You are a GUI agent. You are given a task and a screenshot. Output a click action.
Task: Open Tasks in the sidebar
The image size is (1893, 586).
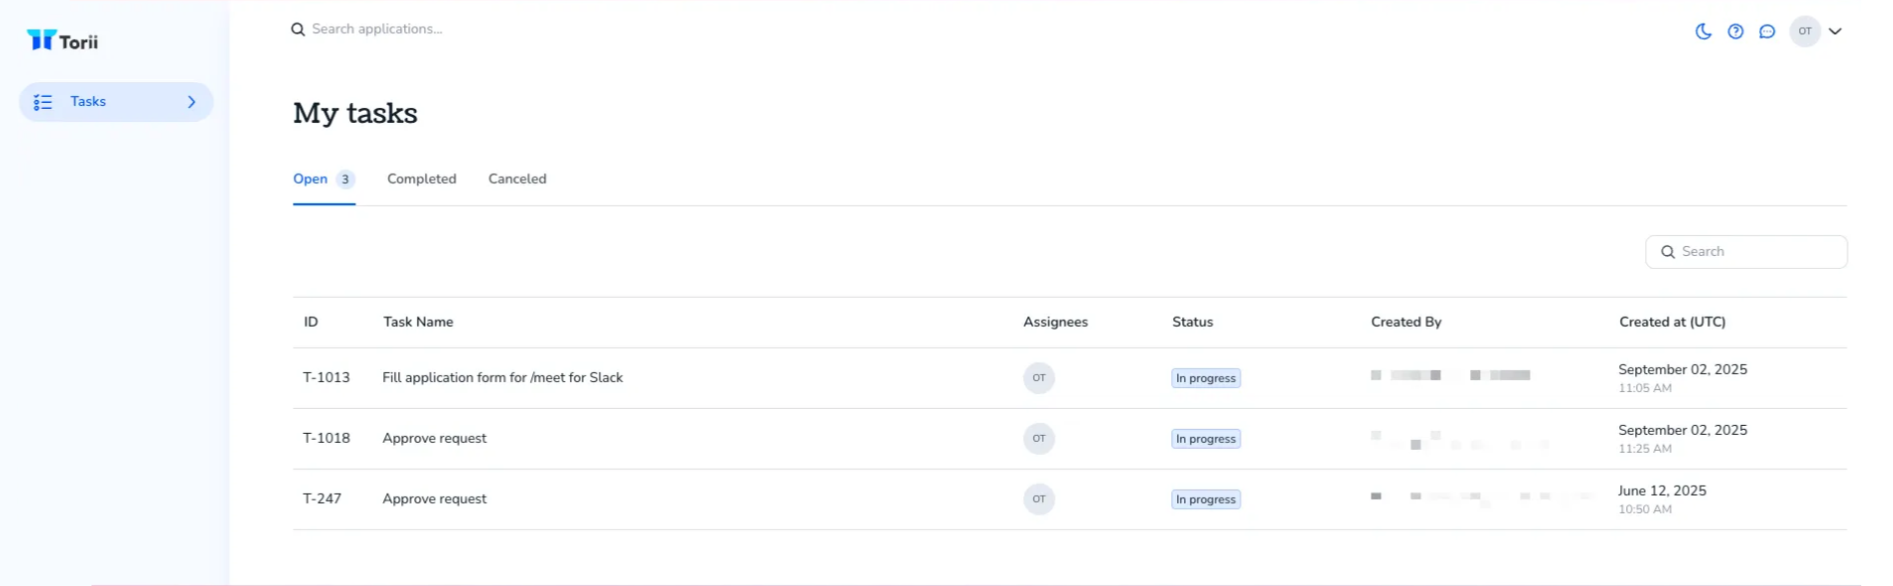[x=116, y=102]
